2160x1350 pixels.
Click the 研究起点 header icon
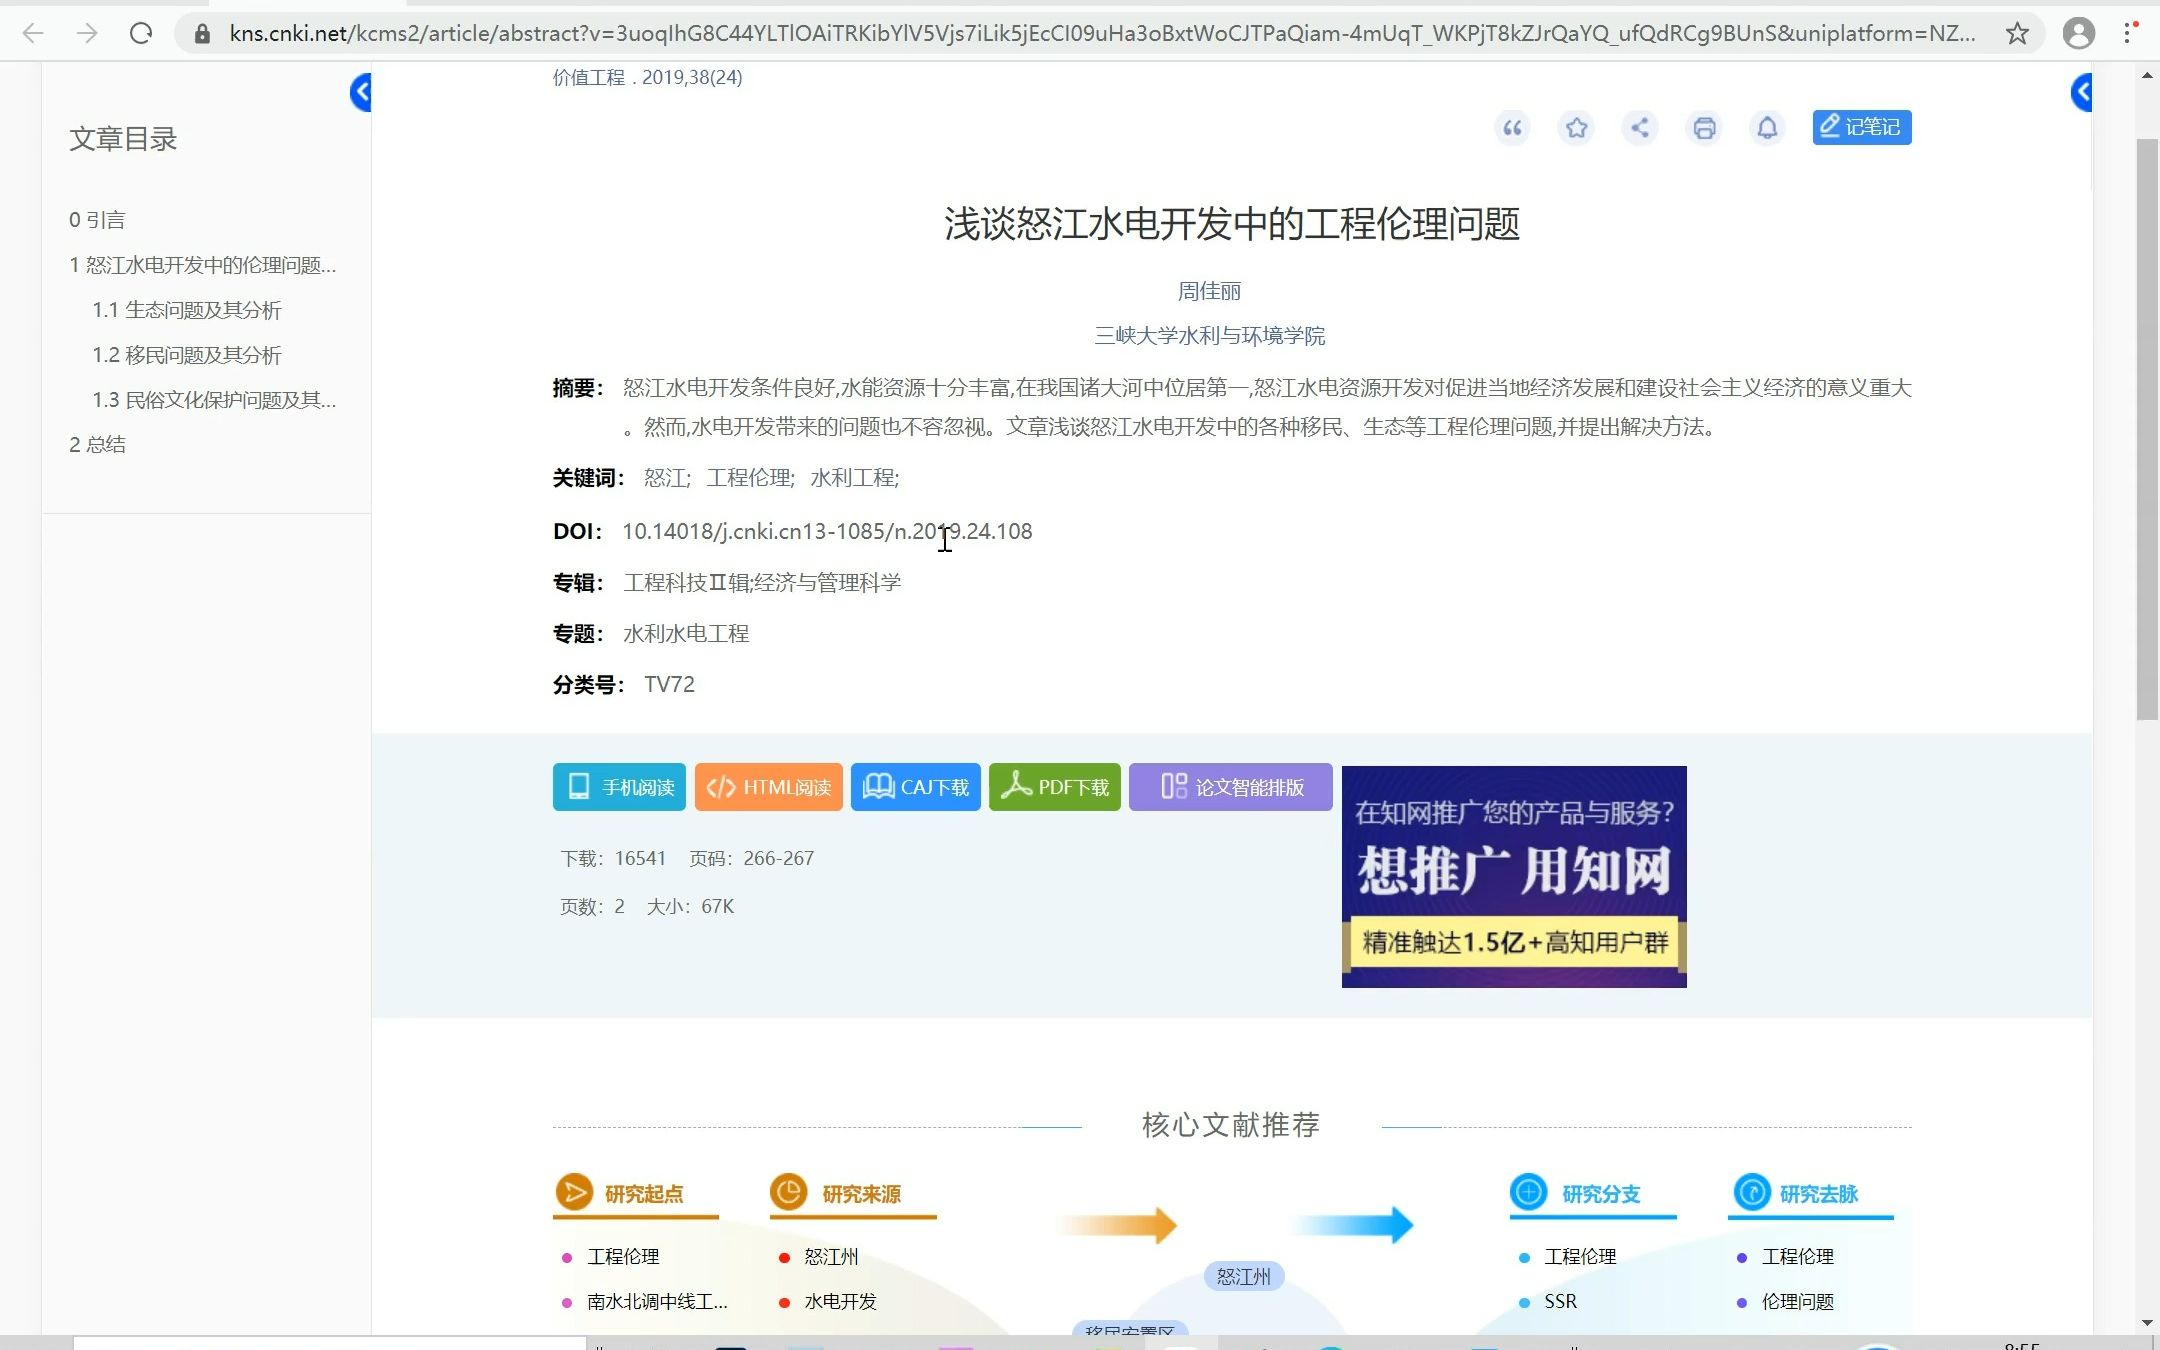[x=574, y=1192]
